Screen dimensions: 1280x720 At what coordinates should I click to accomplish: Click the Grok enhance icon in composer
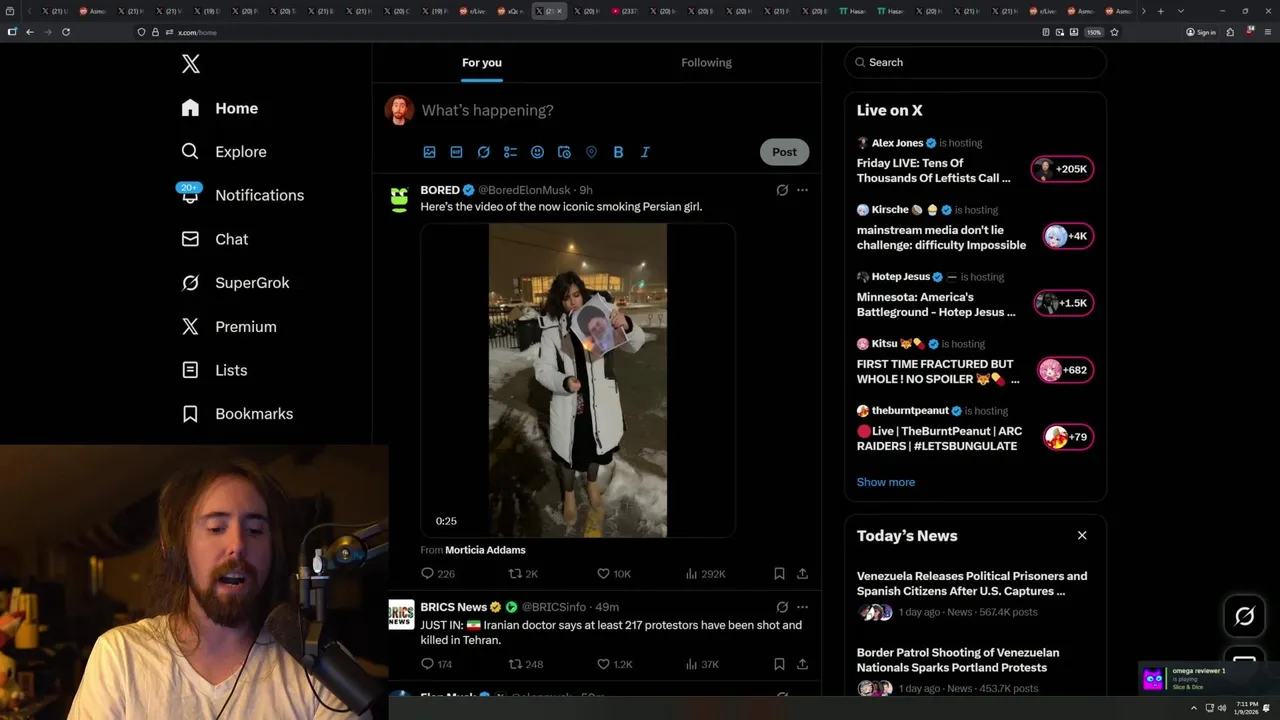pyautogui.click(x=483, y=152)
